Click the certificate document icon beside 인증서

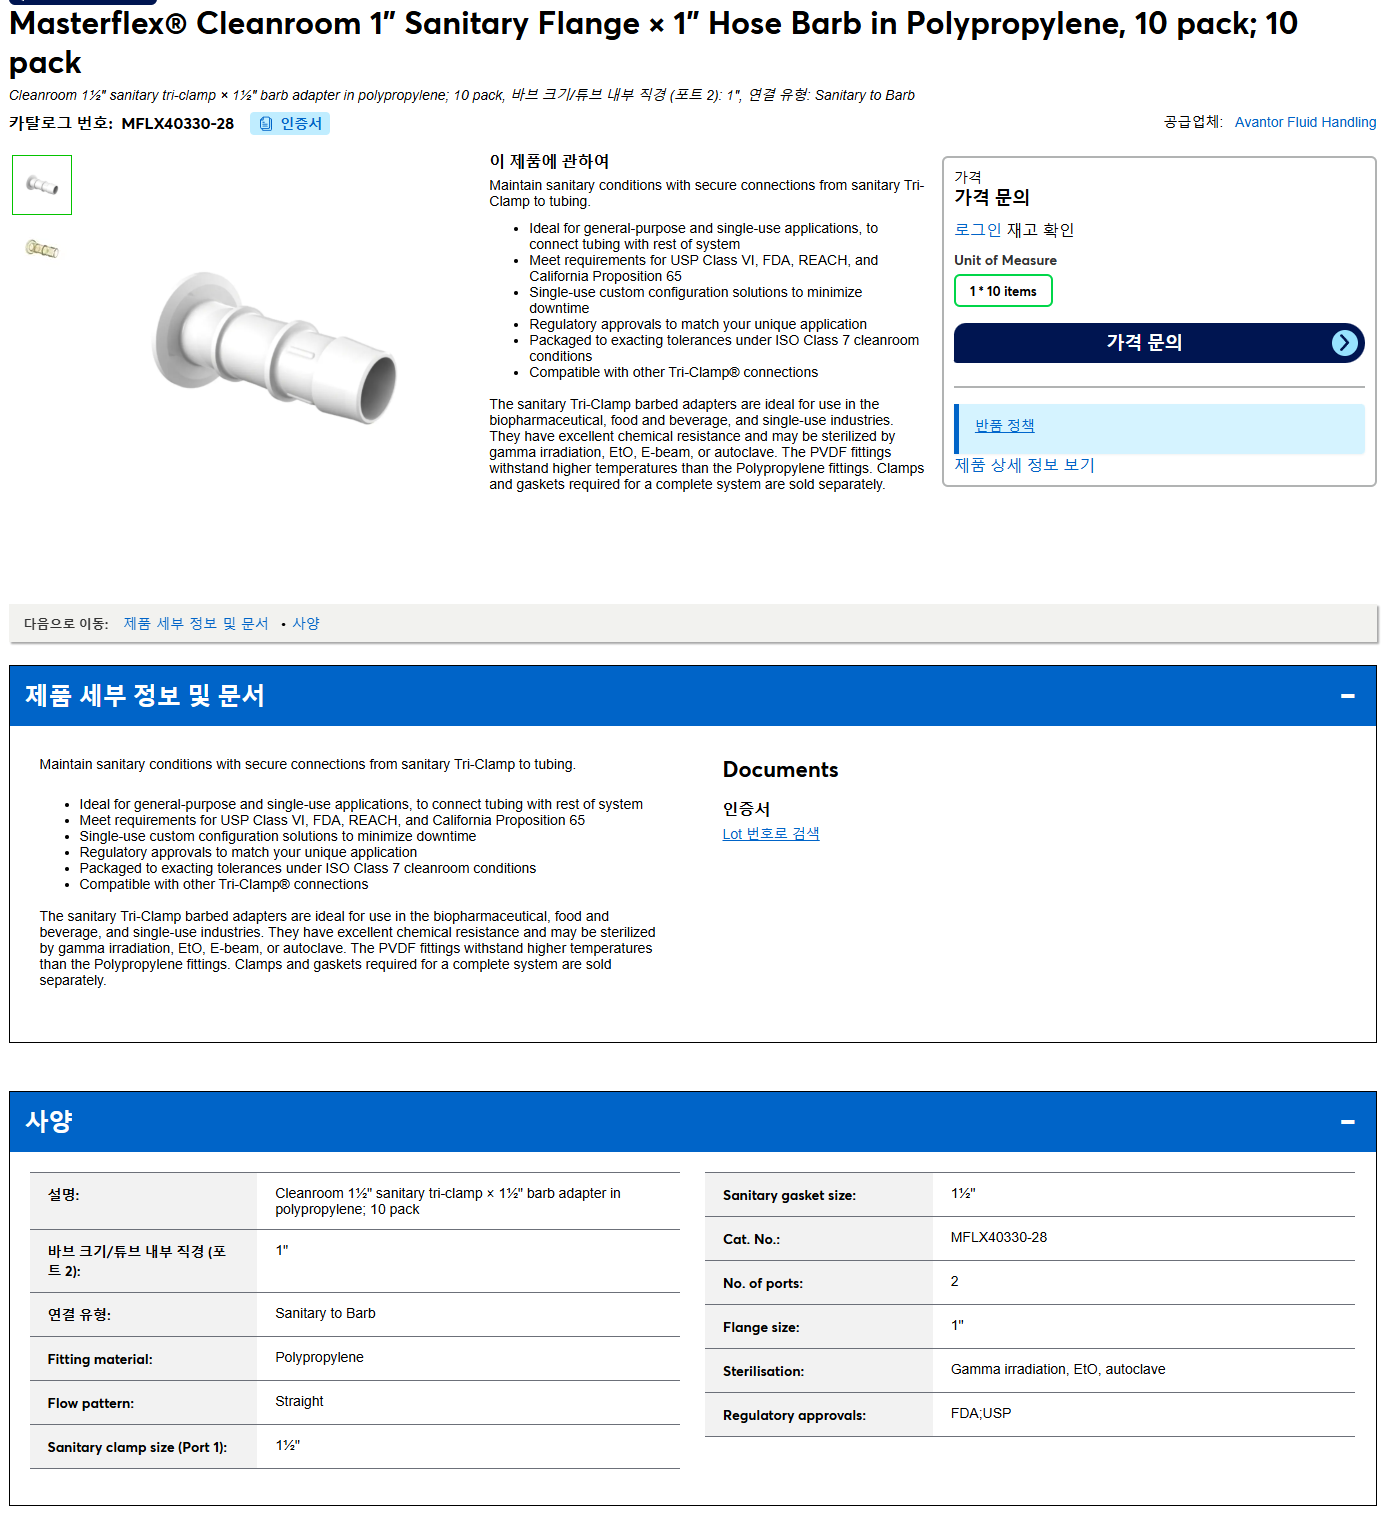(x=266, y=124)
